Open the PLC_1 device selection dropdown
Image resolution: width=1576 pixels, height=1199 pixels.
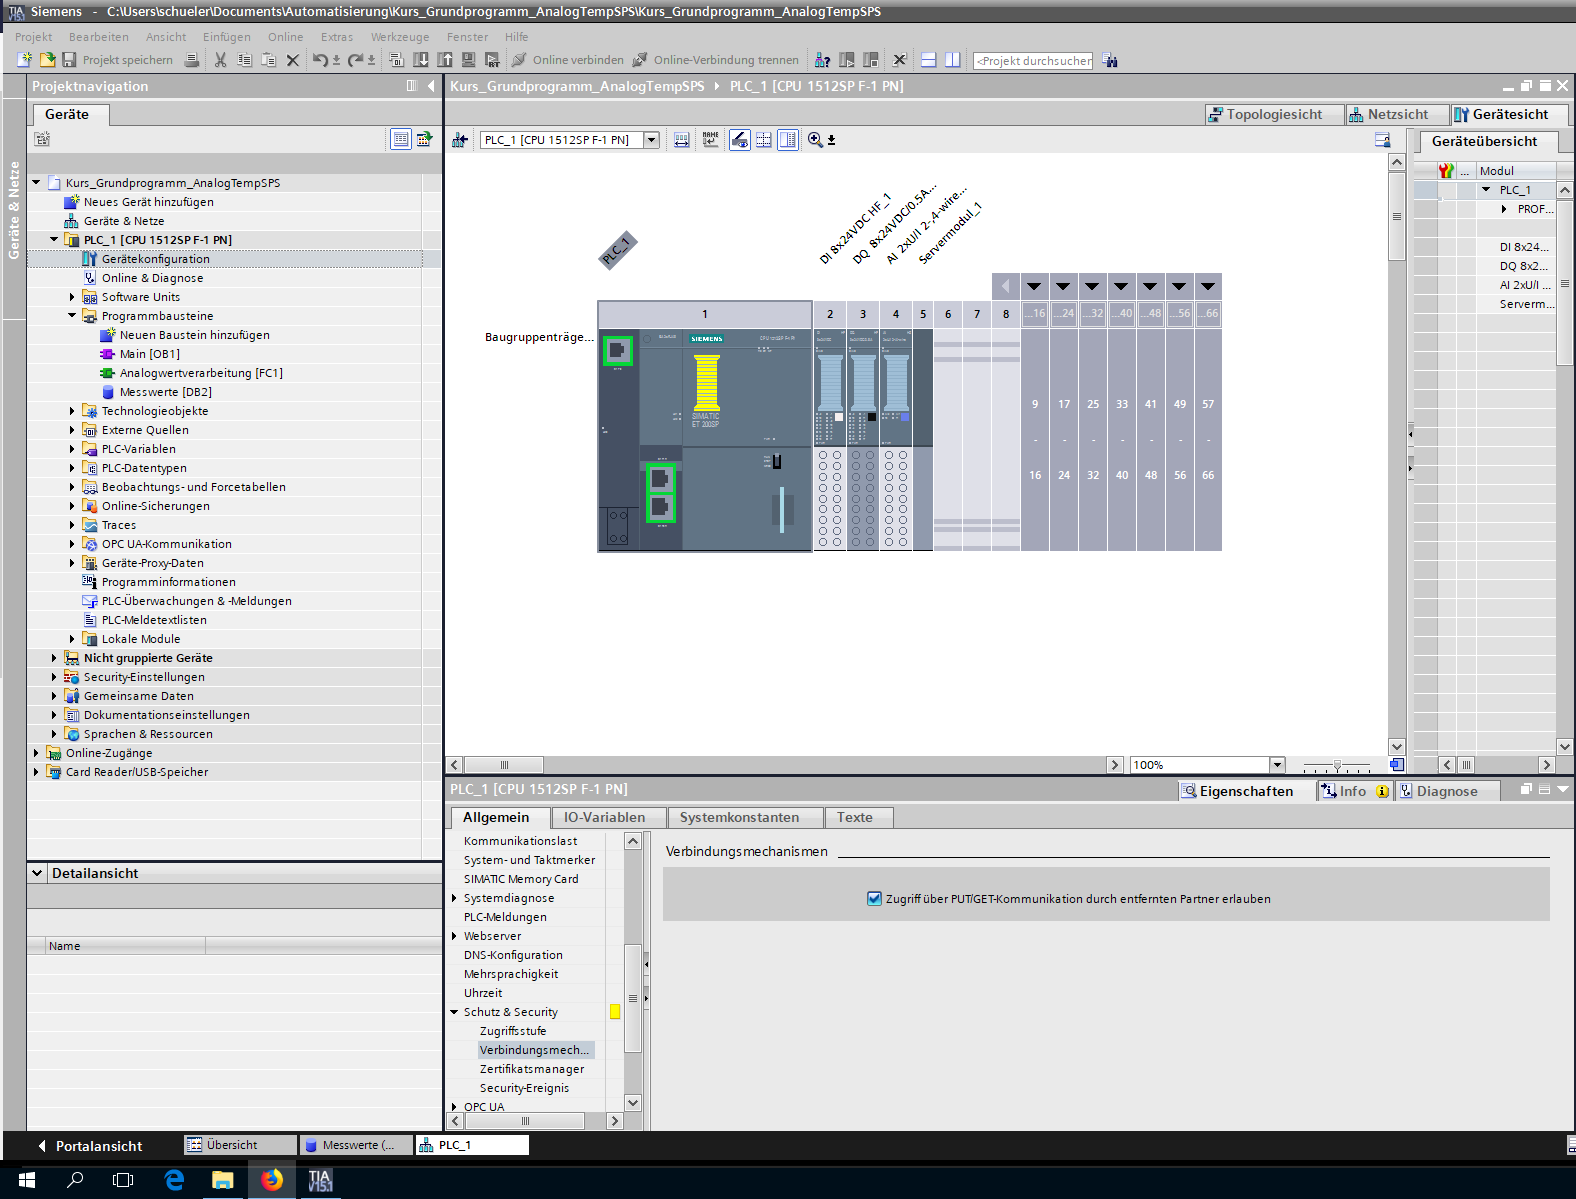(x=651, y=140)
